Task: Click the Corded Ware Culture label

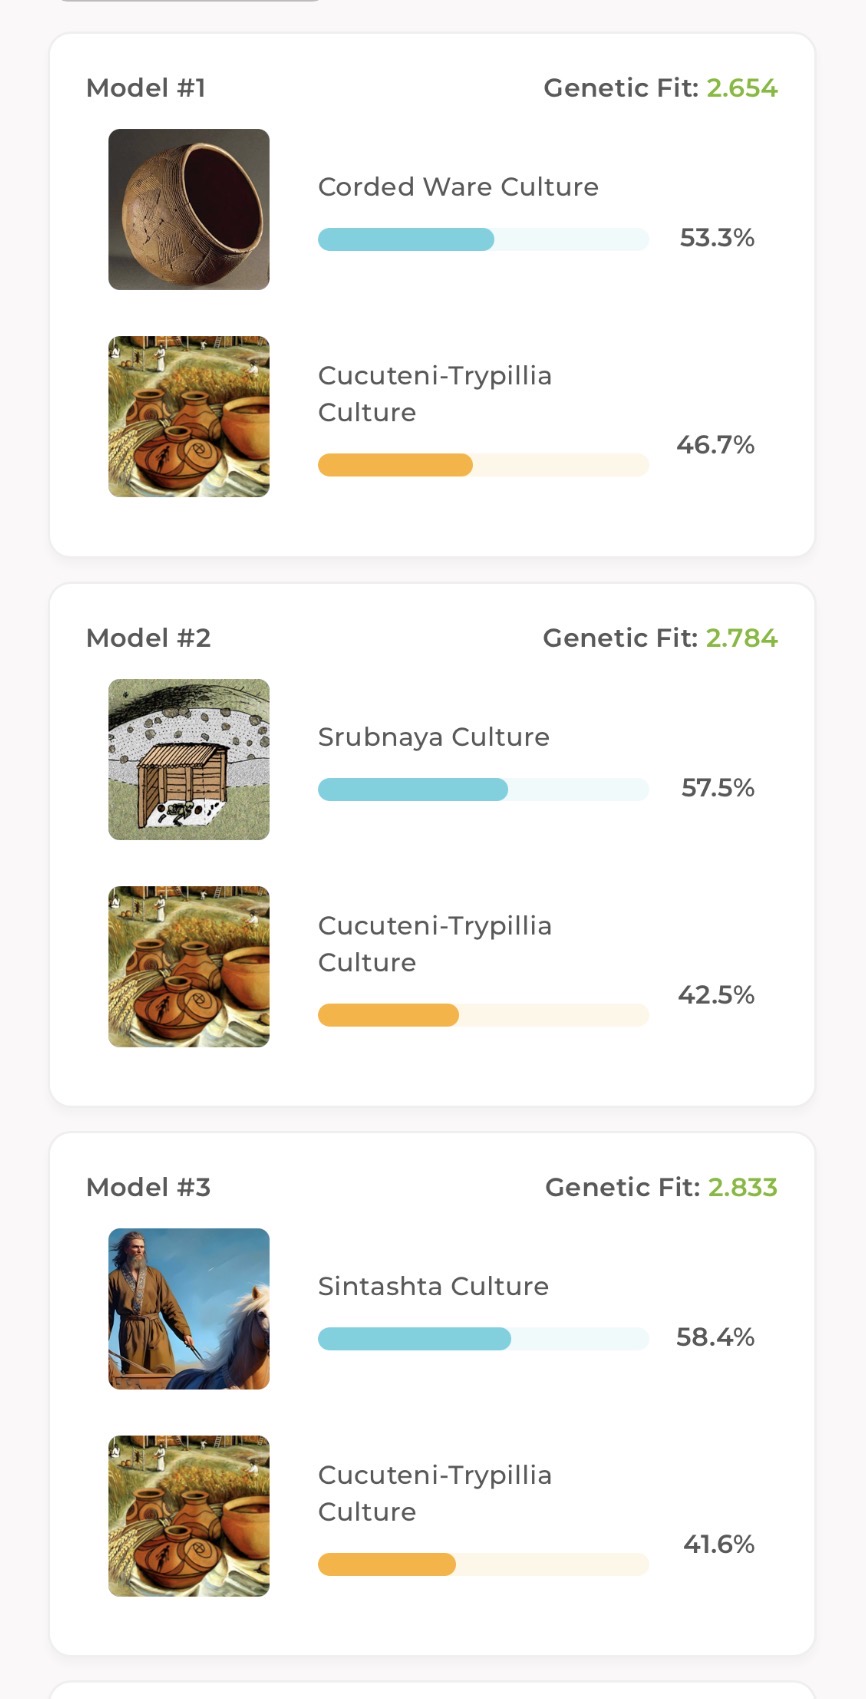Action: [x=458, y=187]
